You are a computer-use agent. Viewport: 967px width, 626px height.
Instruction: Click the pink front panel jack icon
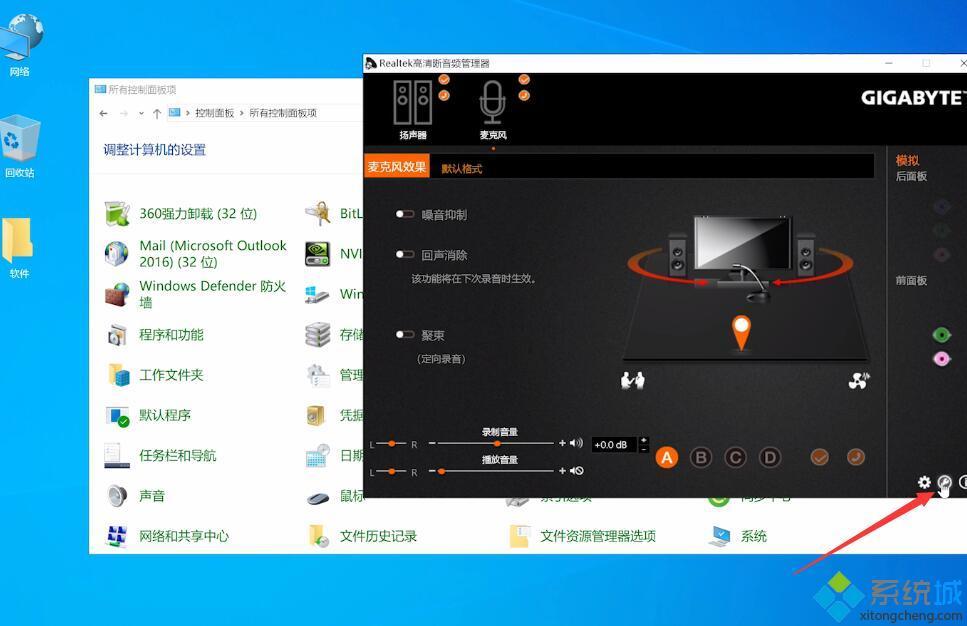[x=941, y=358]
